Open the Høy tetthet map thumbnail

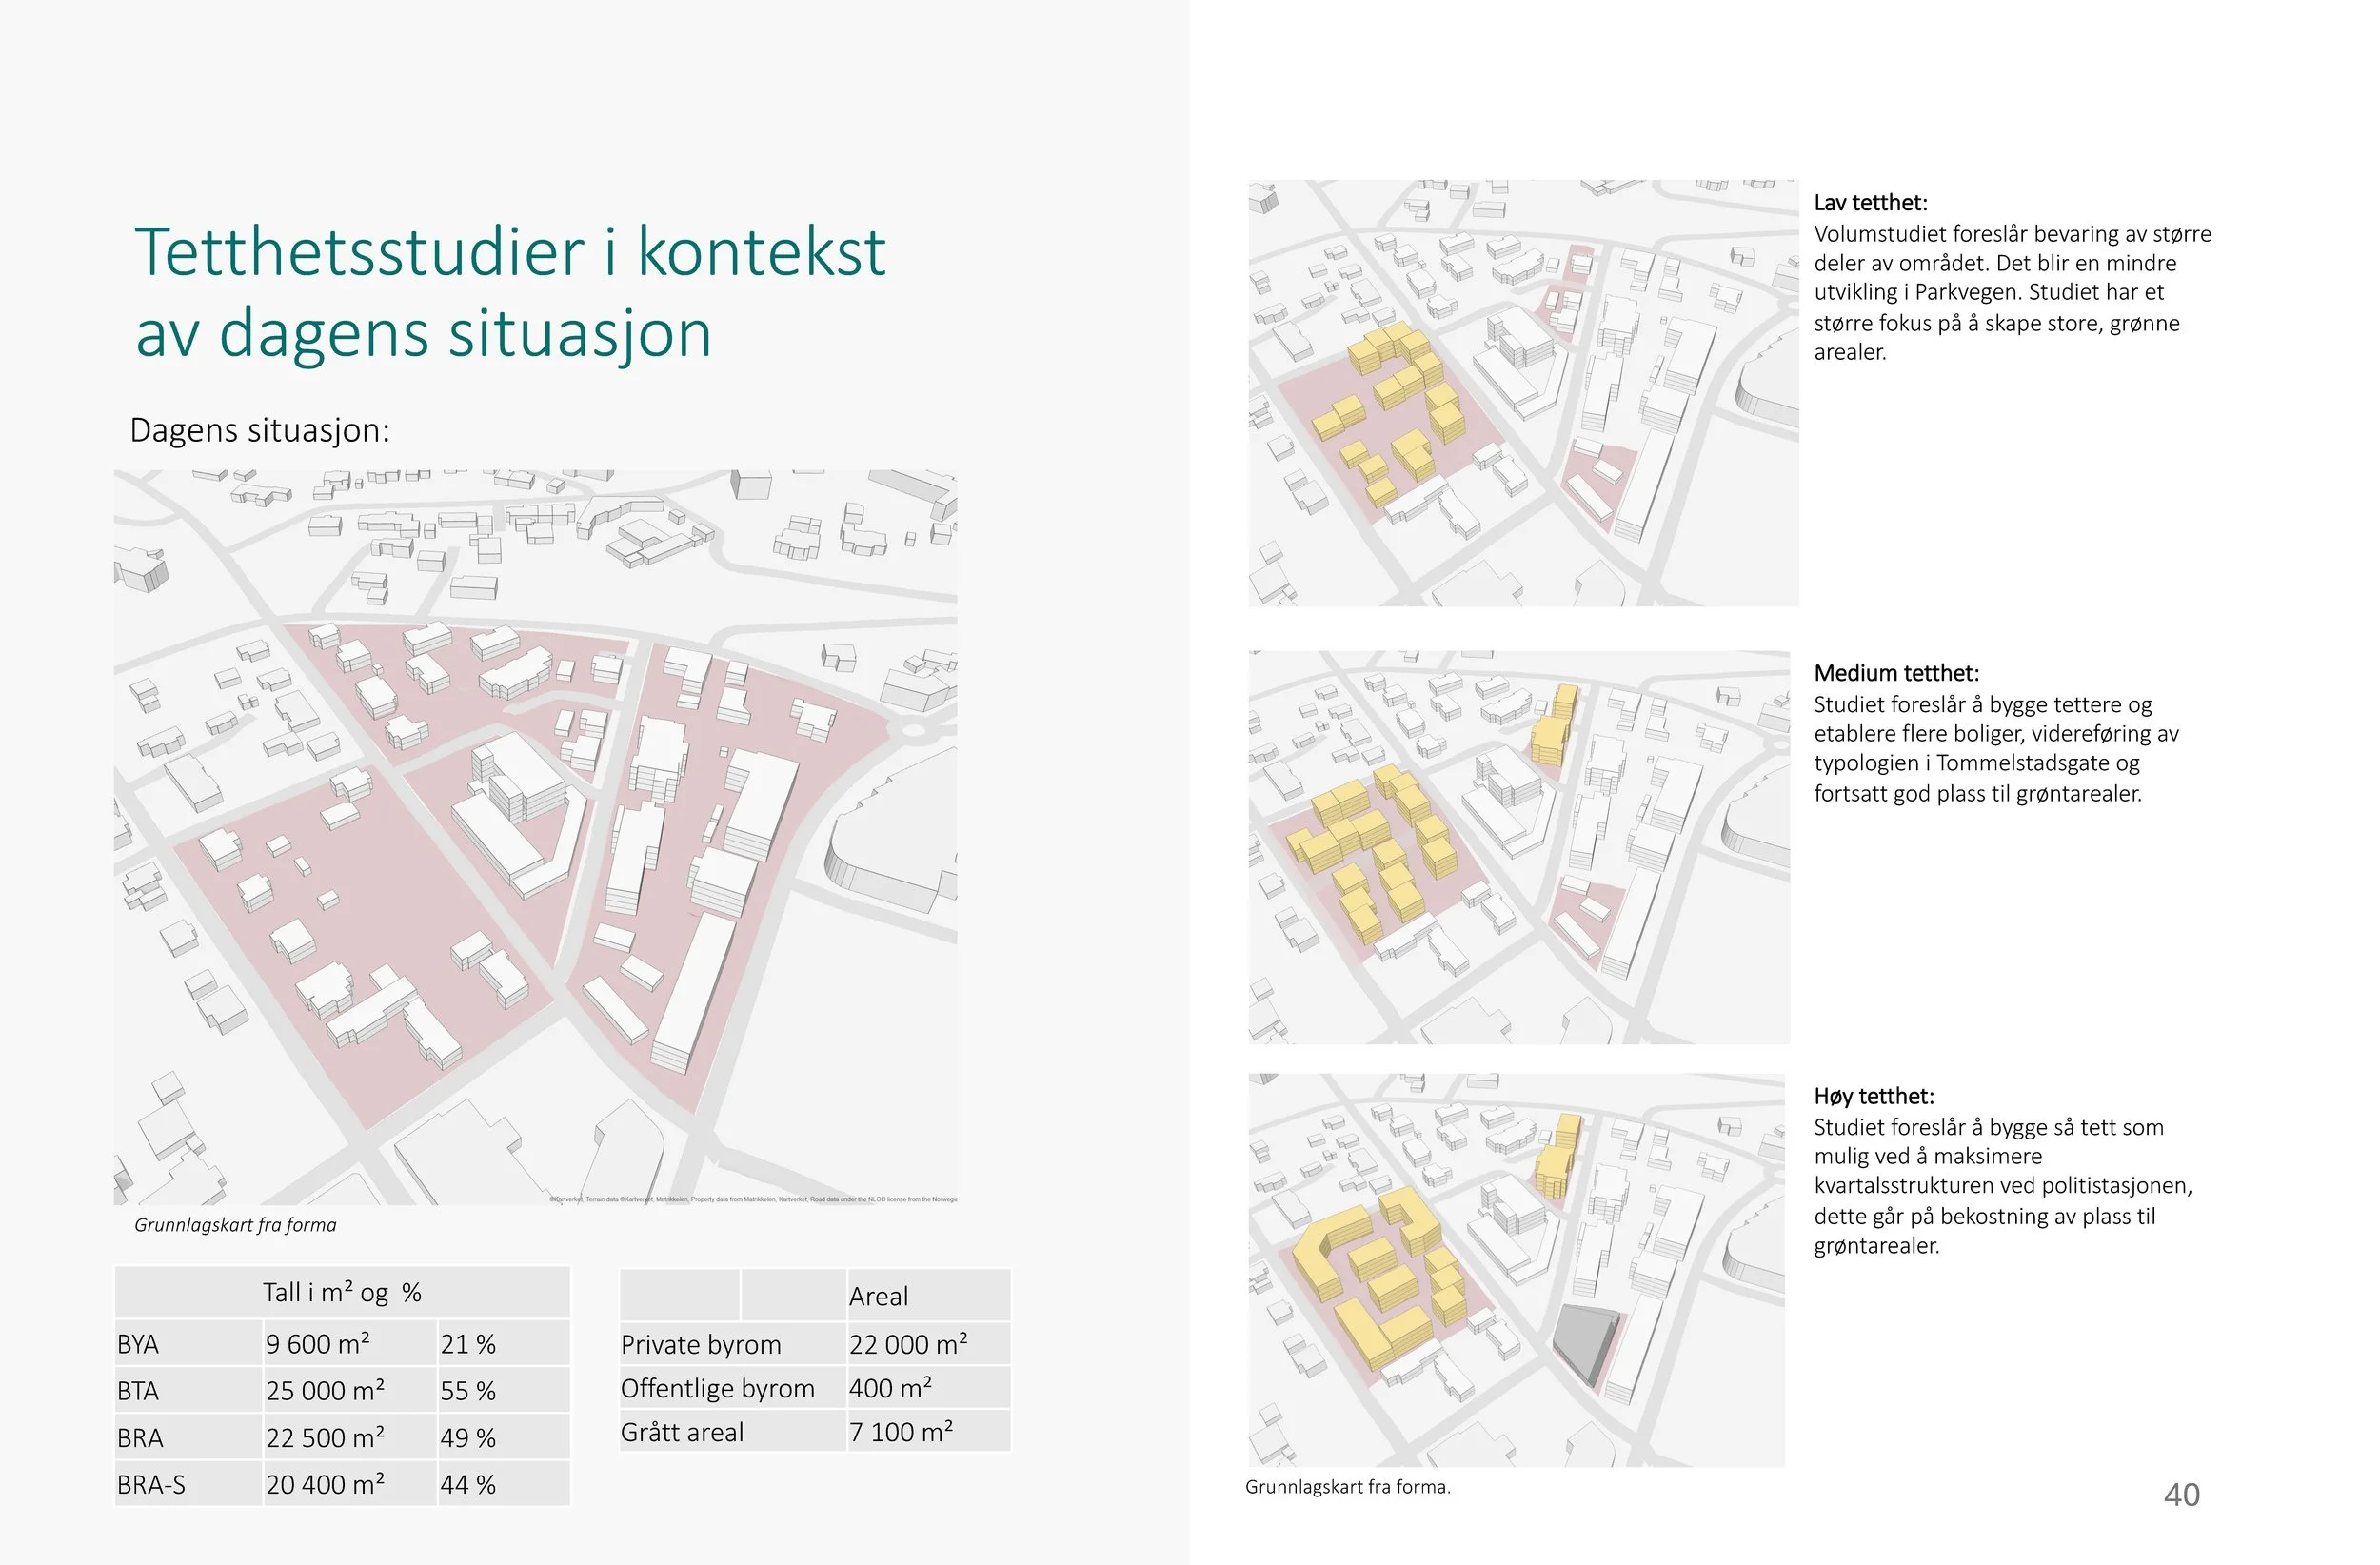1516,1270
